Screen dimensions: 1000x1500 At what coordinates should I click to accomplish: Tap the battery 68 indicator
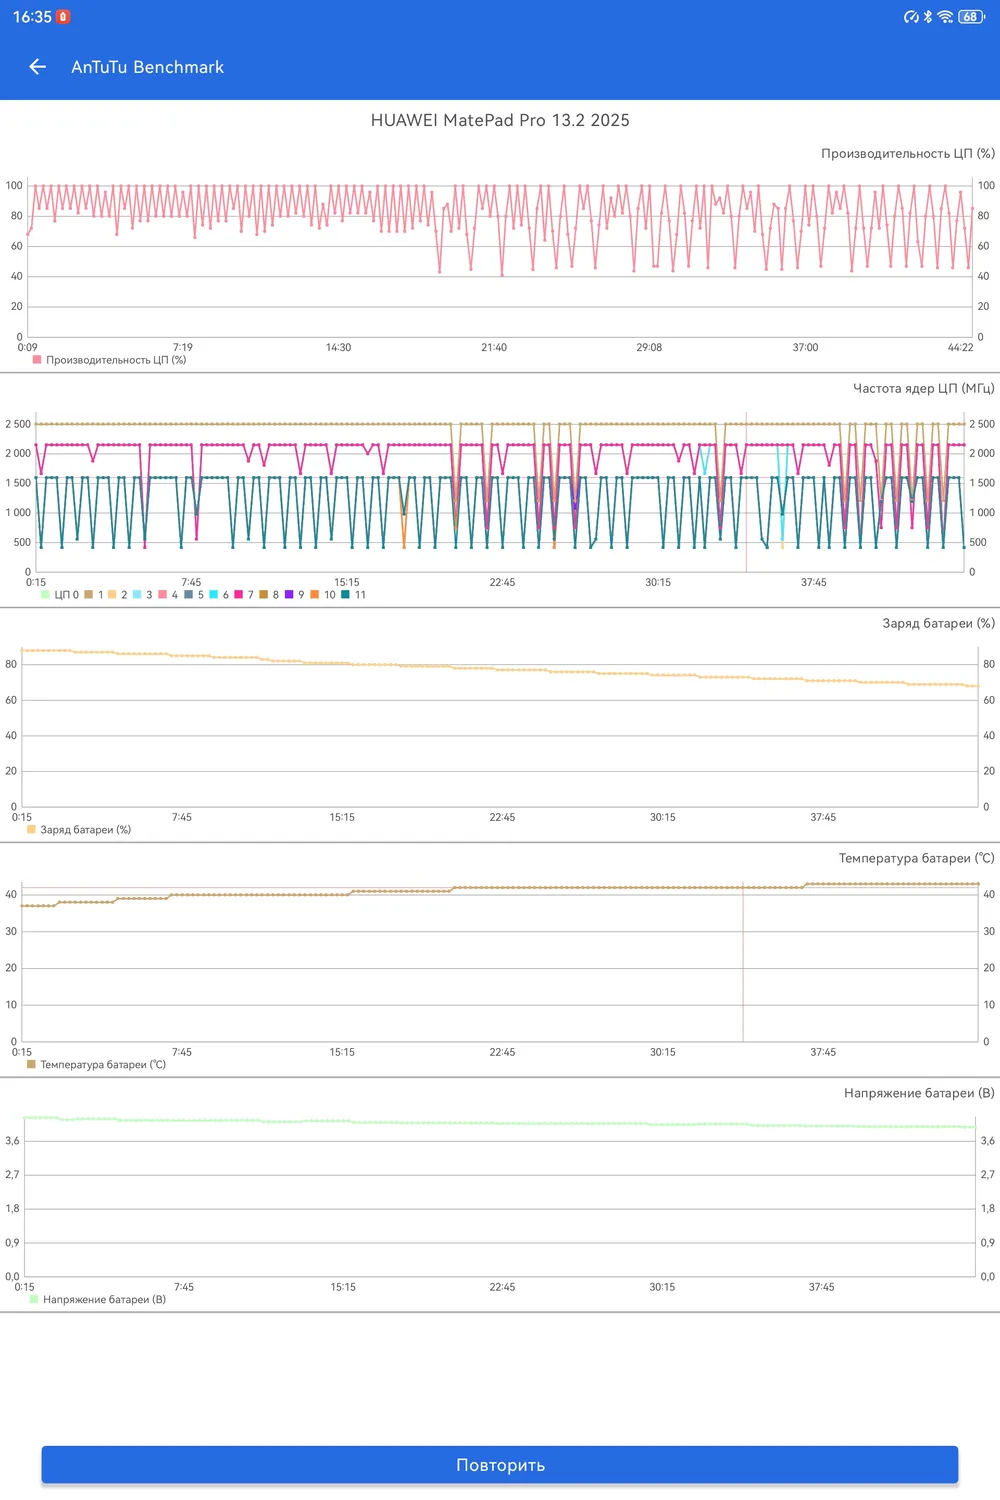(971, 17)
